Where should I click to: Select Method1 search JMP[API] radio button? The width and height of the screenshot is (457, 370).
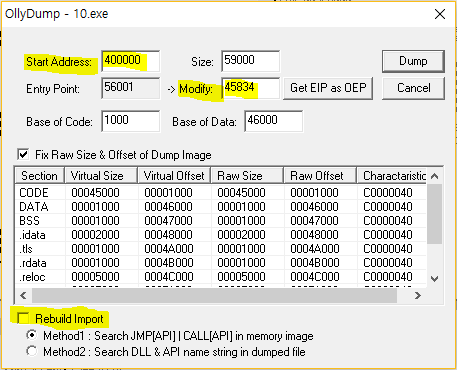(x=32, y=335)
